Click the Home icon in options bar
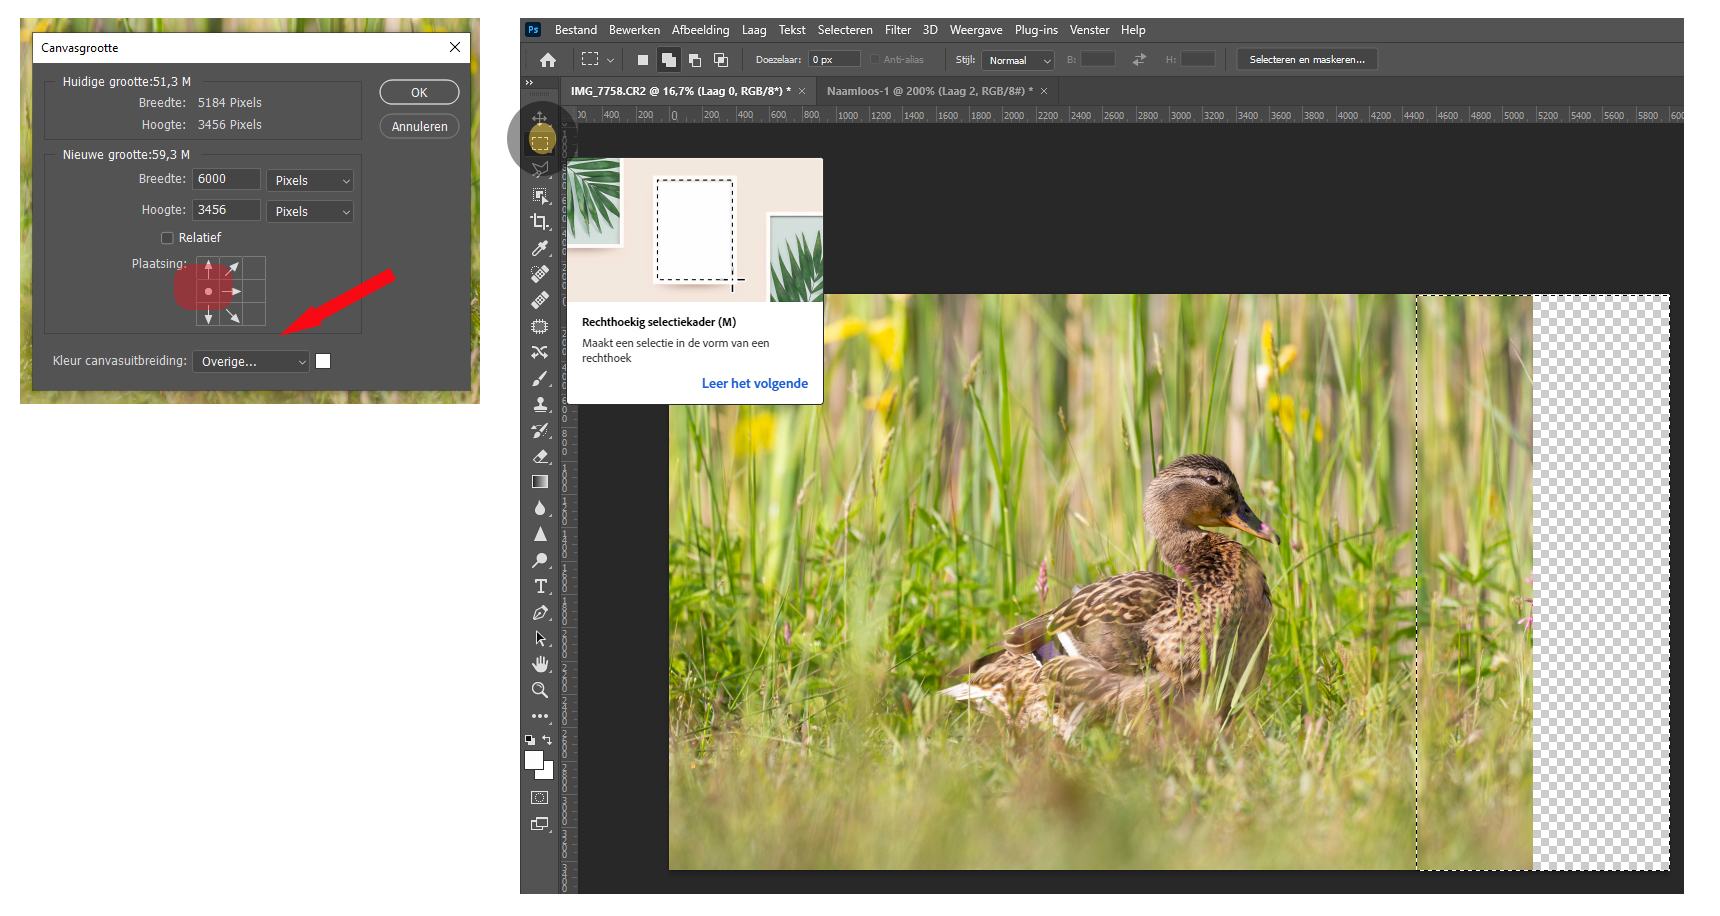The image size is (1720, 916). (x=548, y=60)
